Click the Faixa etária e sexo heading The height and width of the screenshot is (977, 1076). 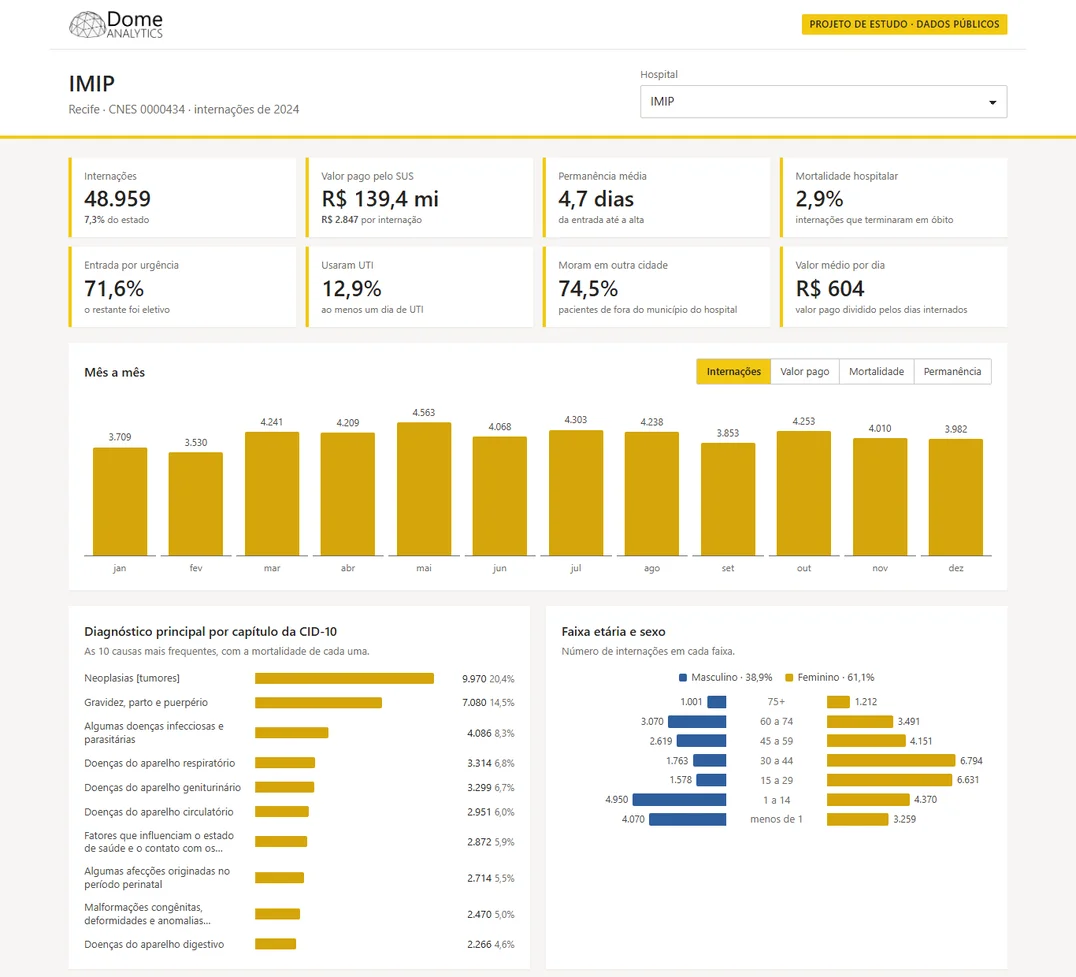613,632
